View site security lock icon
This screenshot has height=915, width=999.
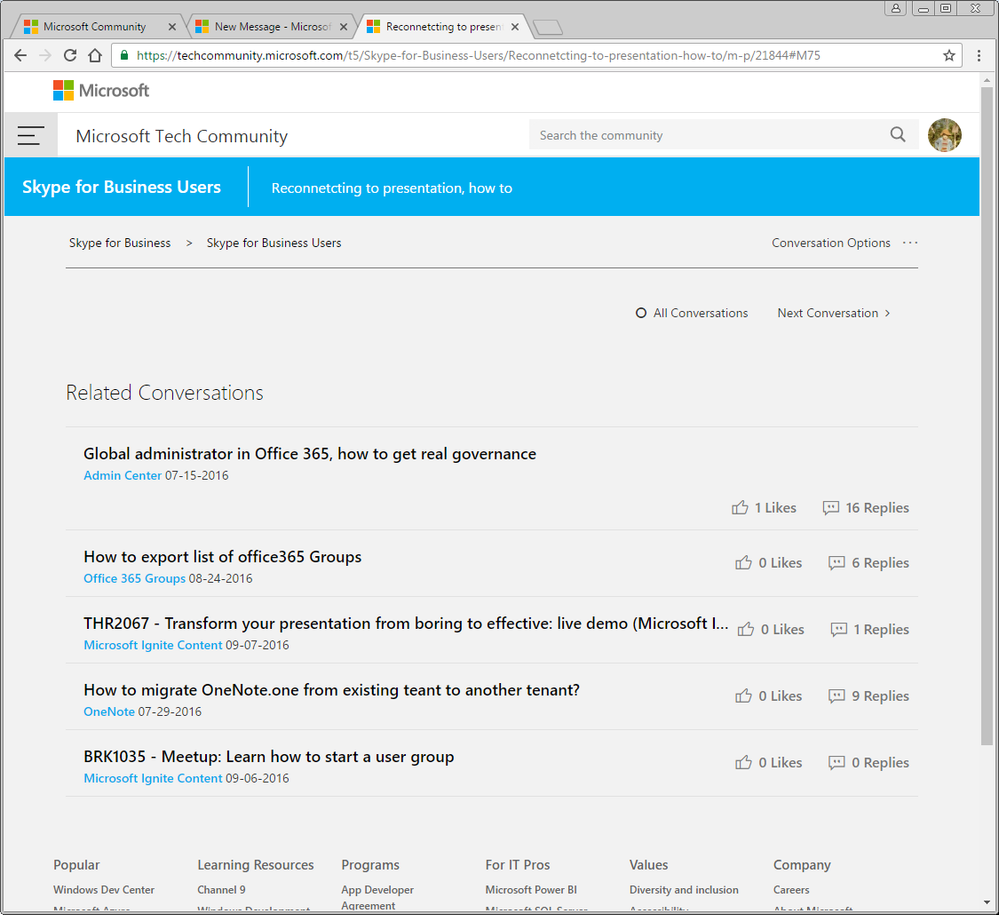click(124, 55)
